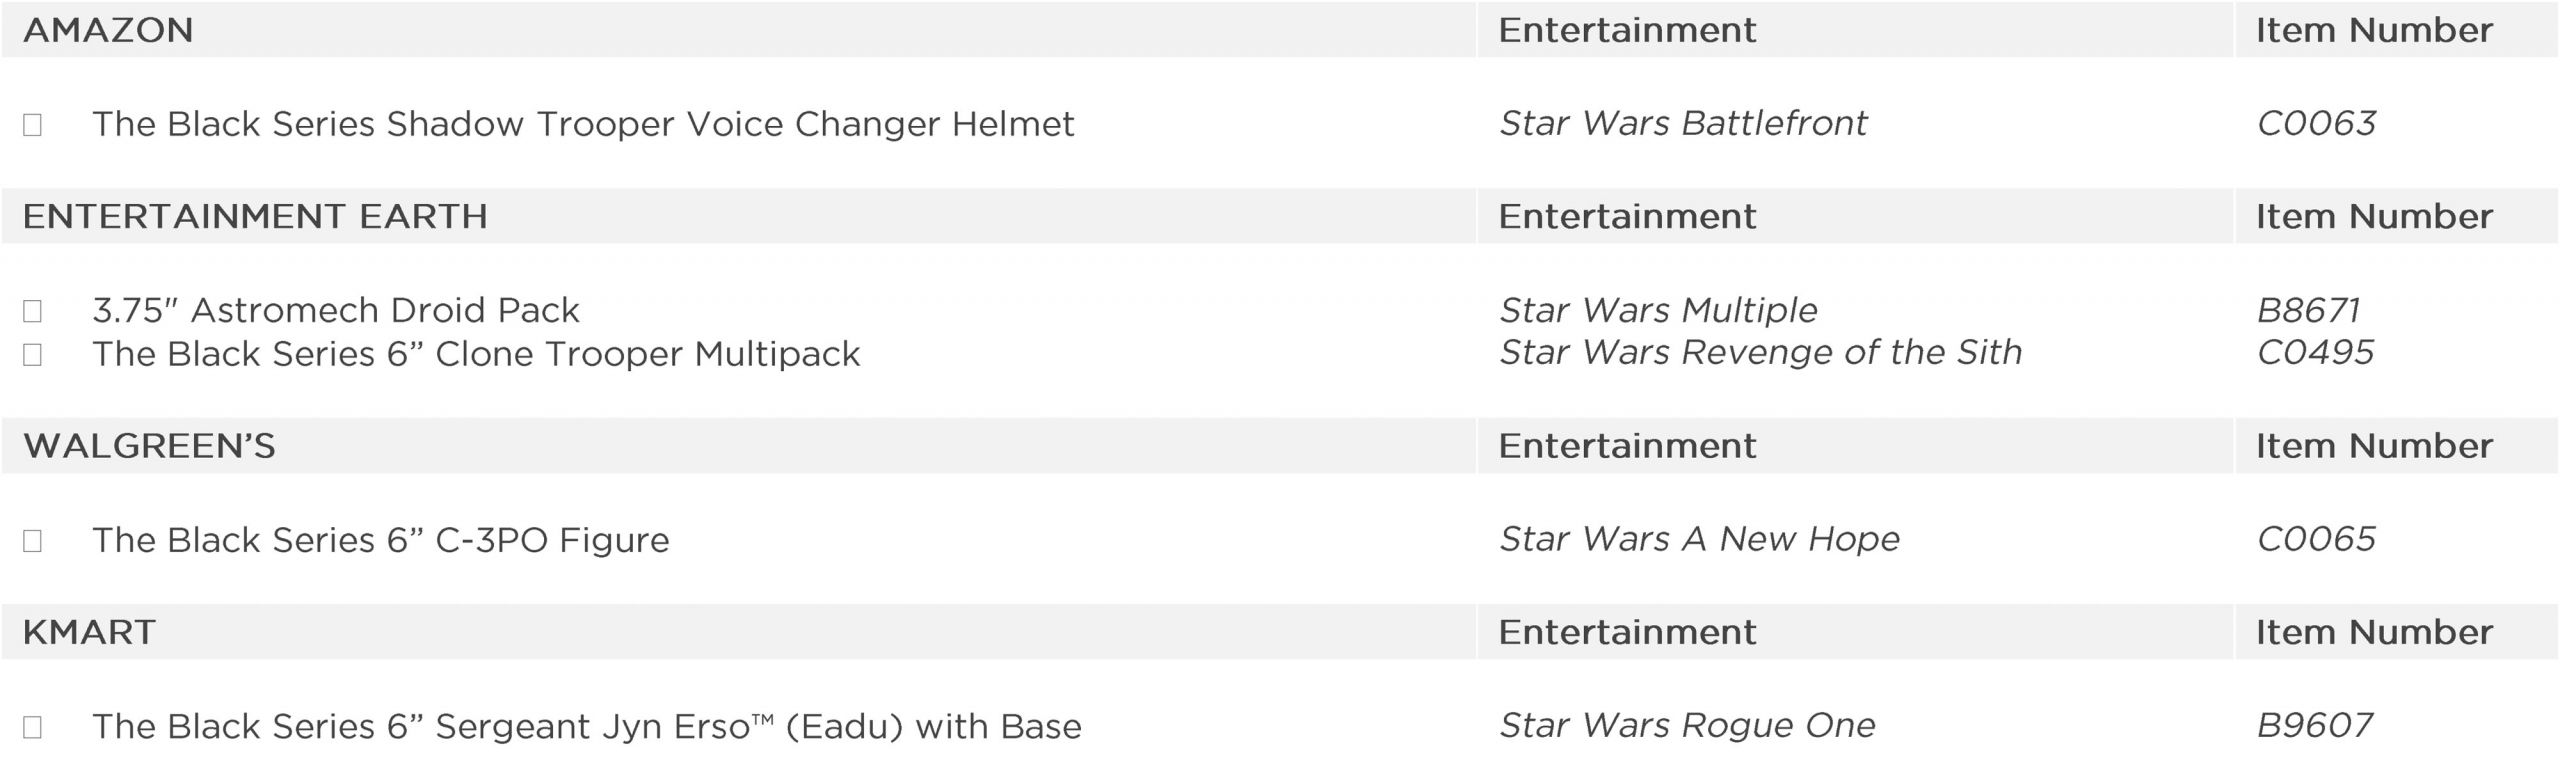2560x758 pixels.
Task: Click Kmart's Entertainment column header
Action: point(1627,632)
